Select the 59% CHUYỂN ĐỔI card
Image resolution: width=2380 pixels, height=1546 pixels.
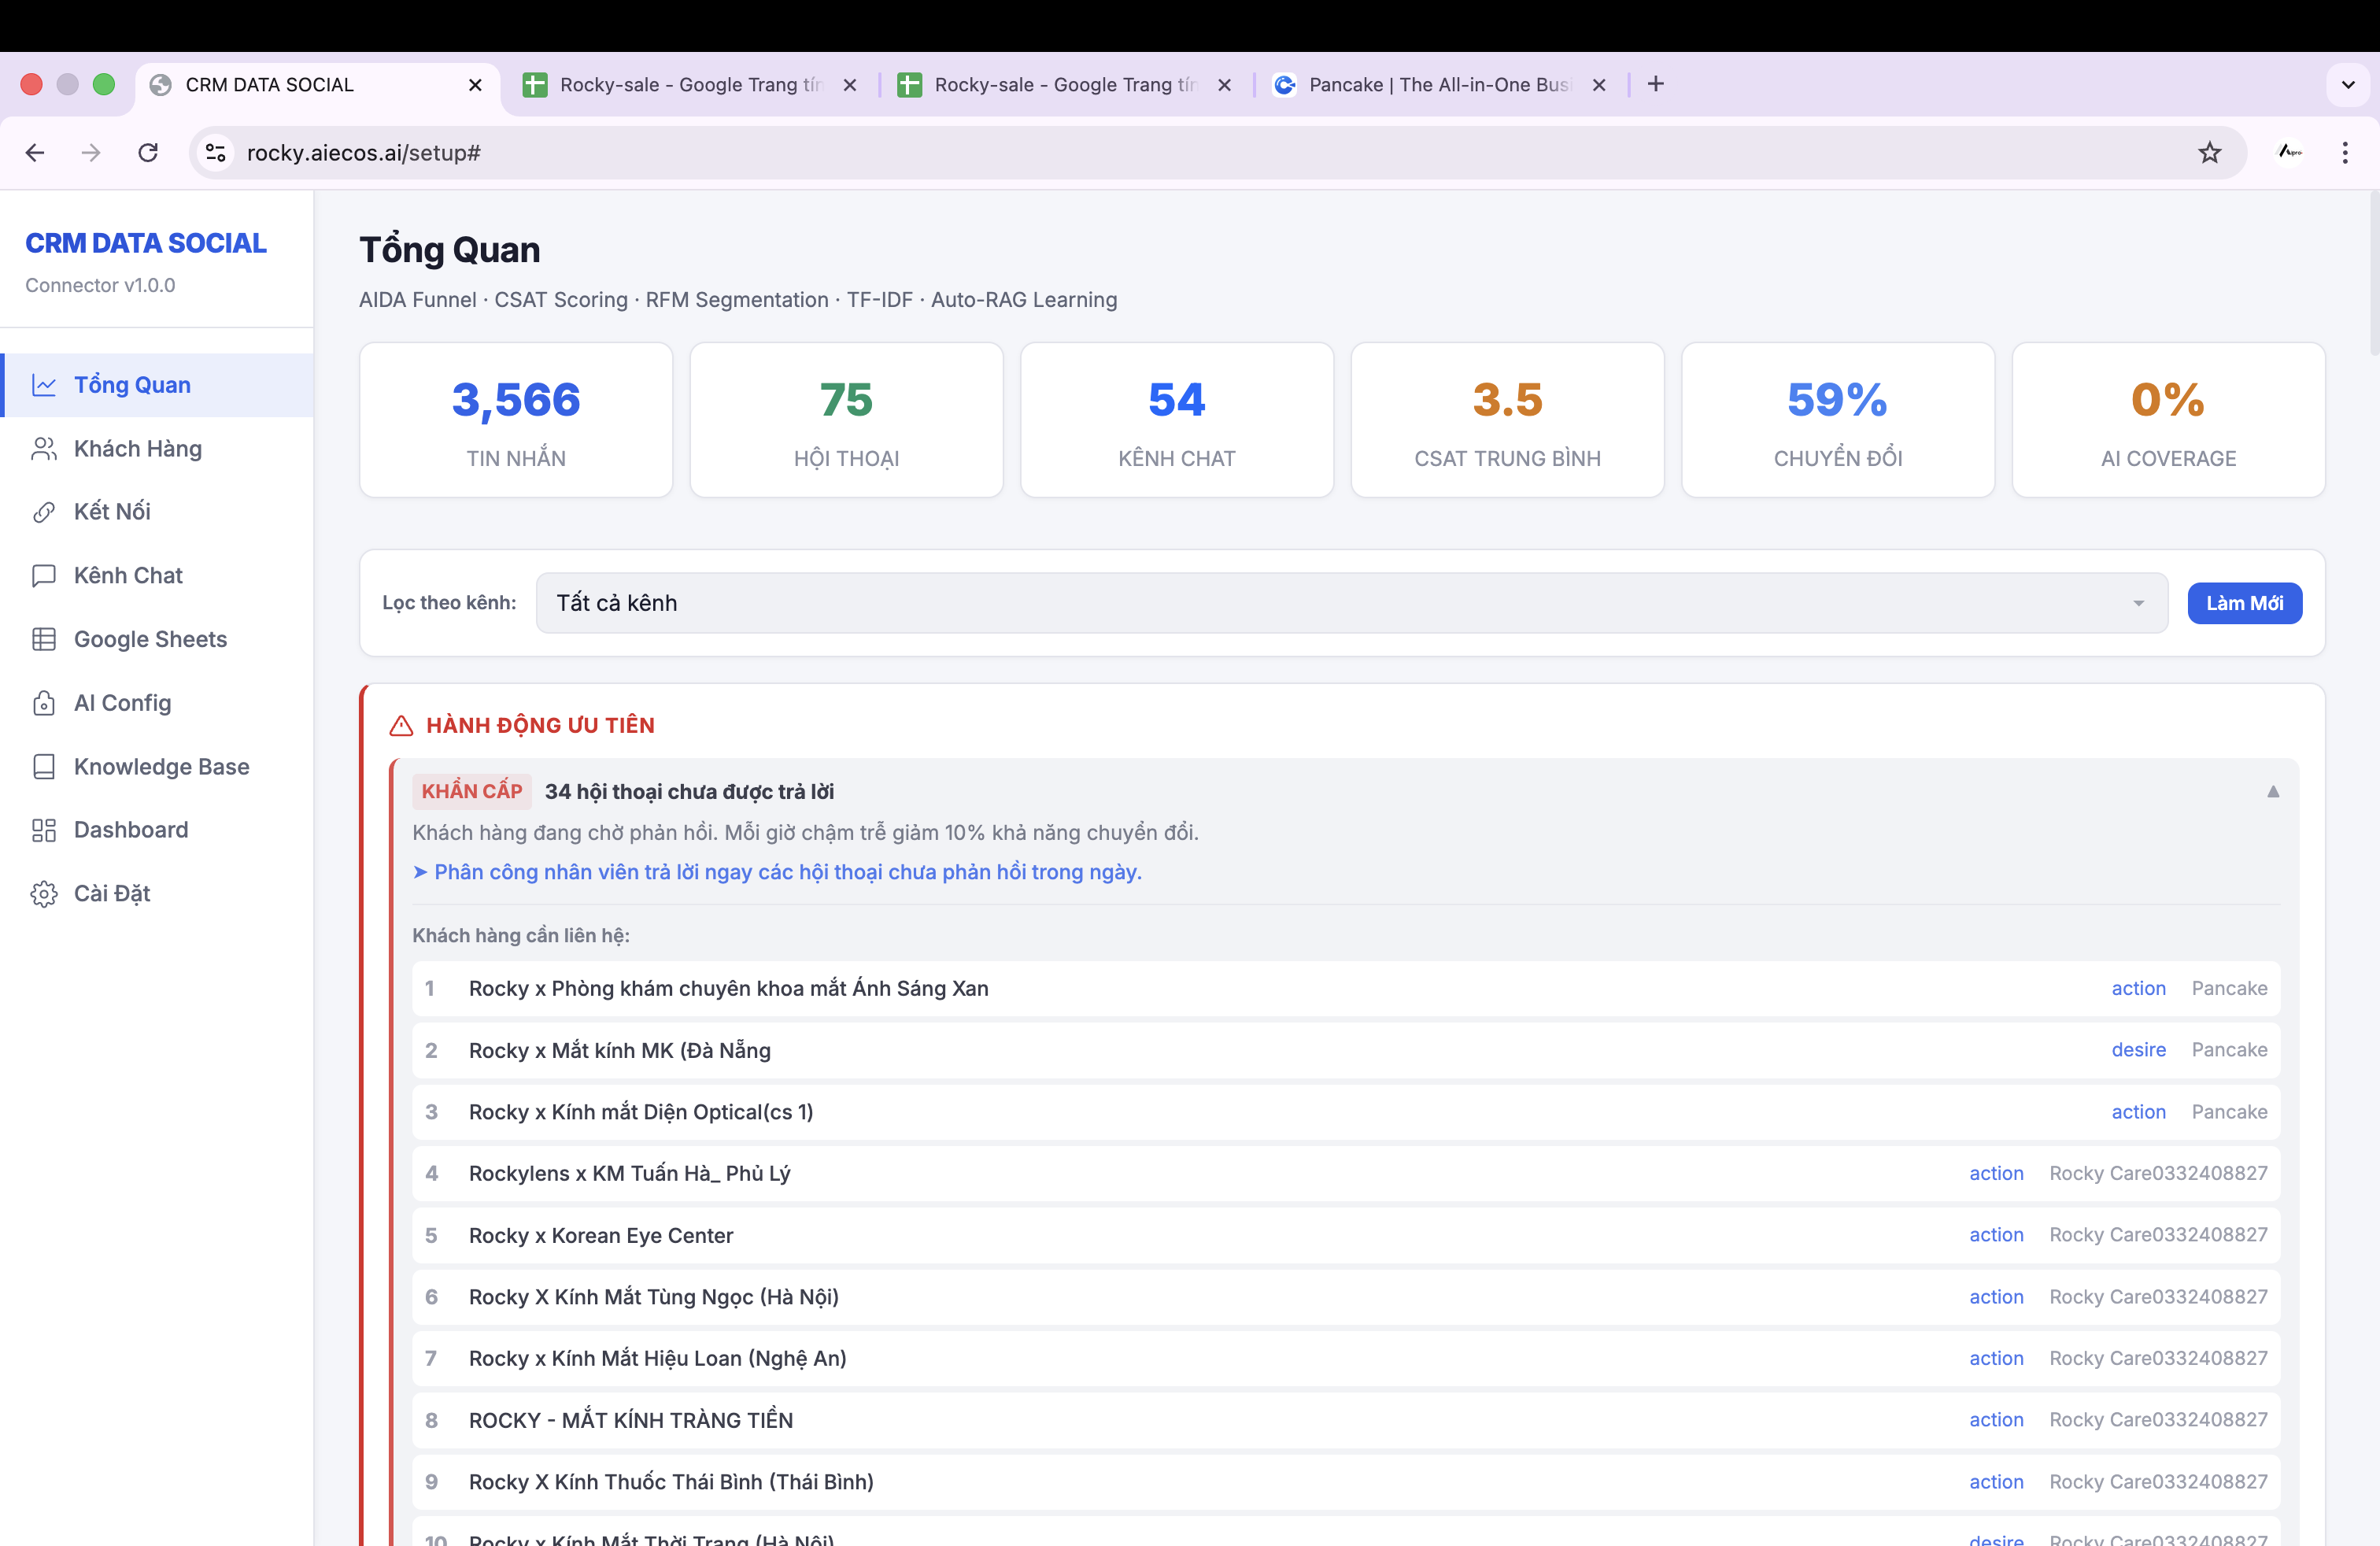point(1838,420)
